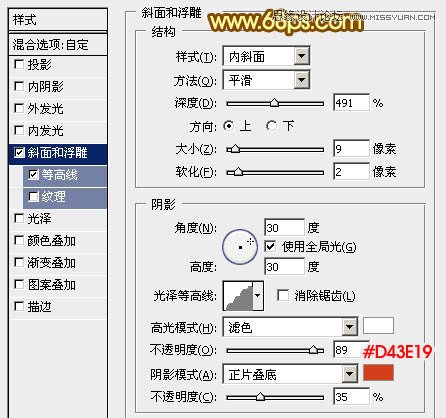Uncheck the 等高线 contour checkbox
Image resolution: width=446 pixels, height=418 pixels.
pyautogui.click(x=33, y=174)
